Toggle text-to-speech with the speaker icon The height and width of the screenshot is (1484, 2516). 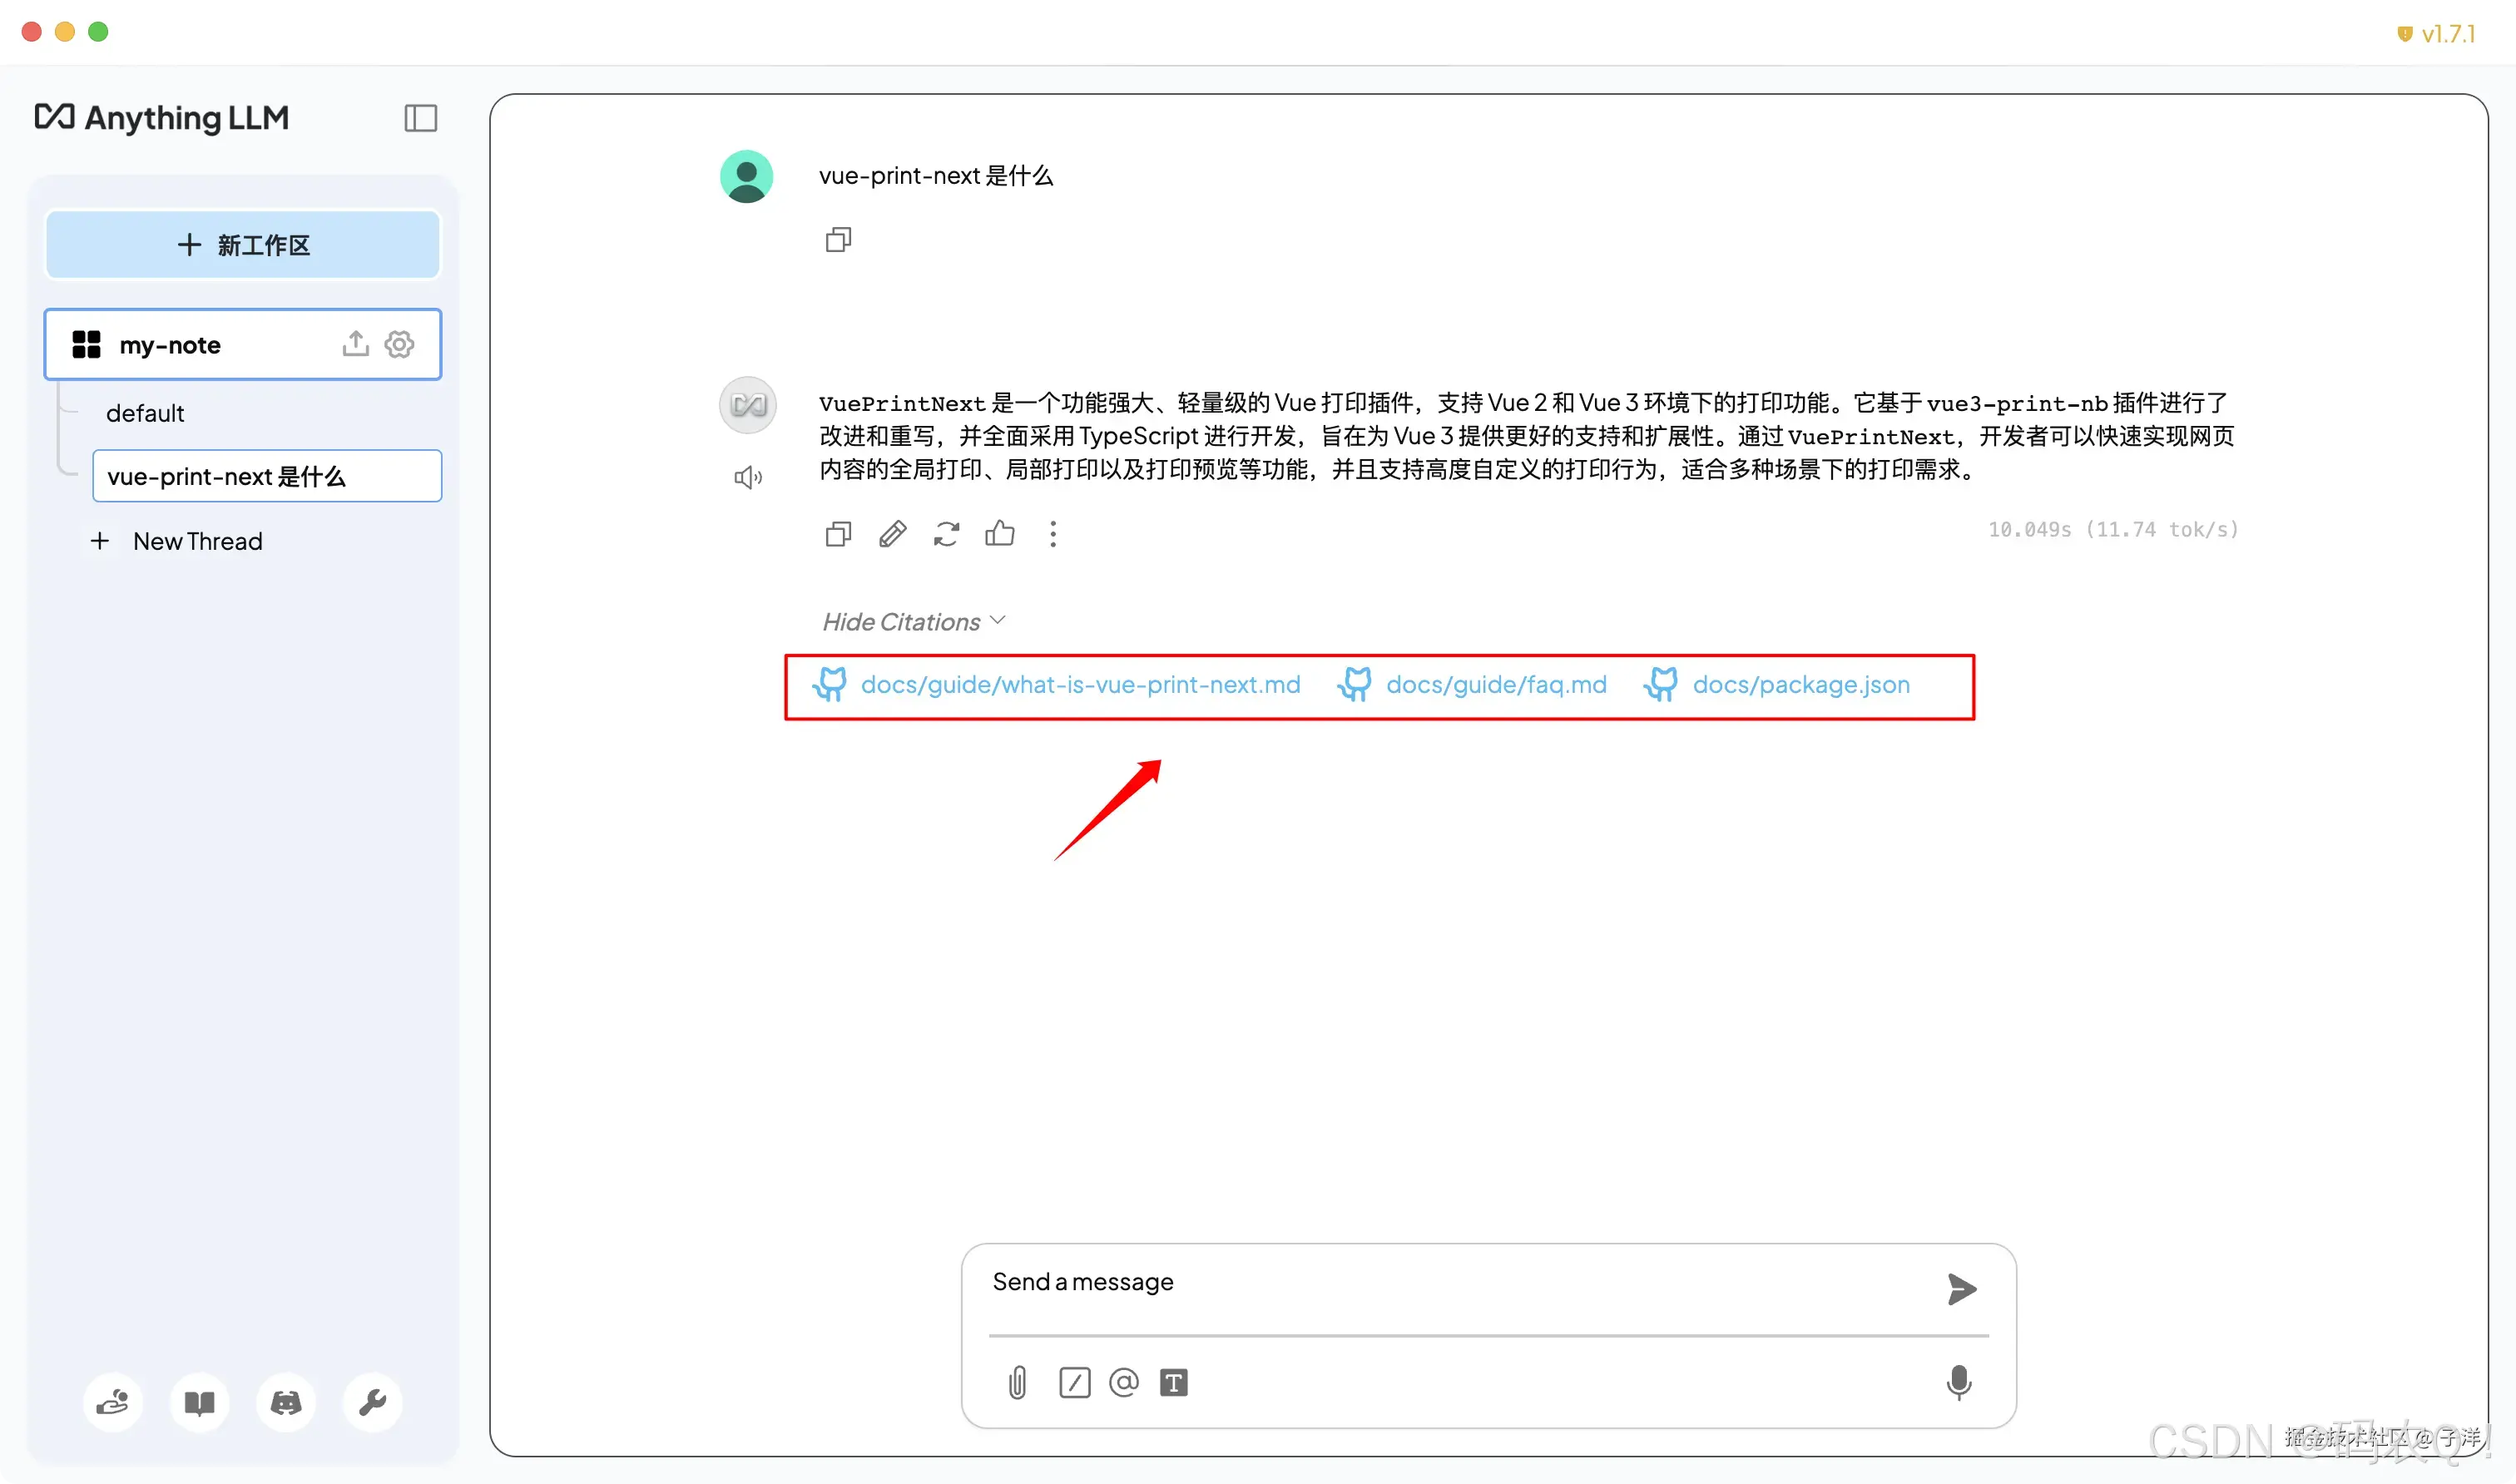point(748,477)
